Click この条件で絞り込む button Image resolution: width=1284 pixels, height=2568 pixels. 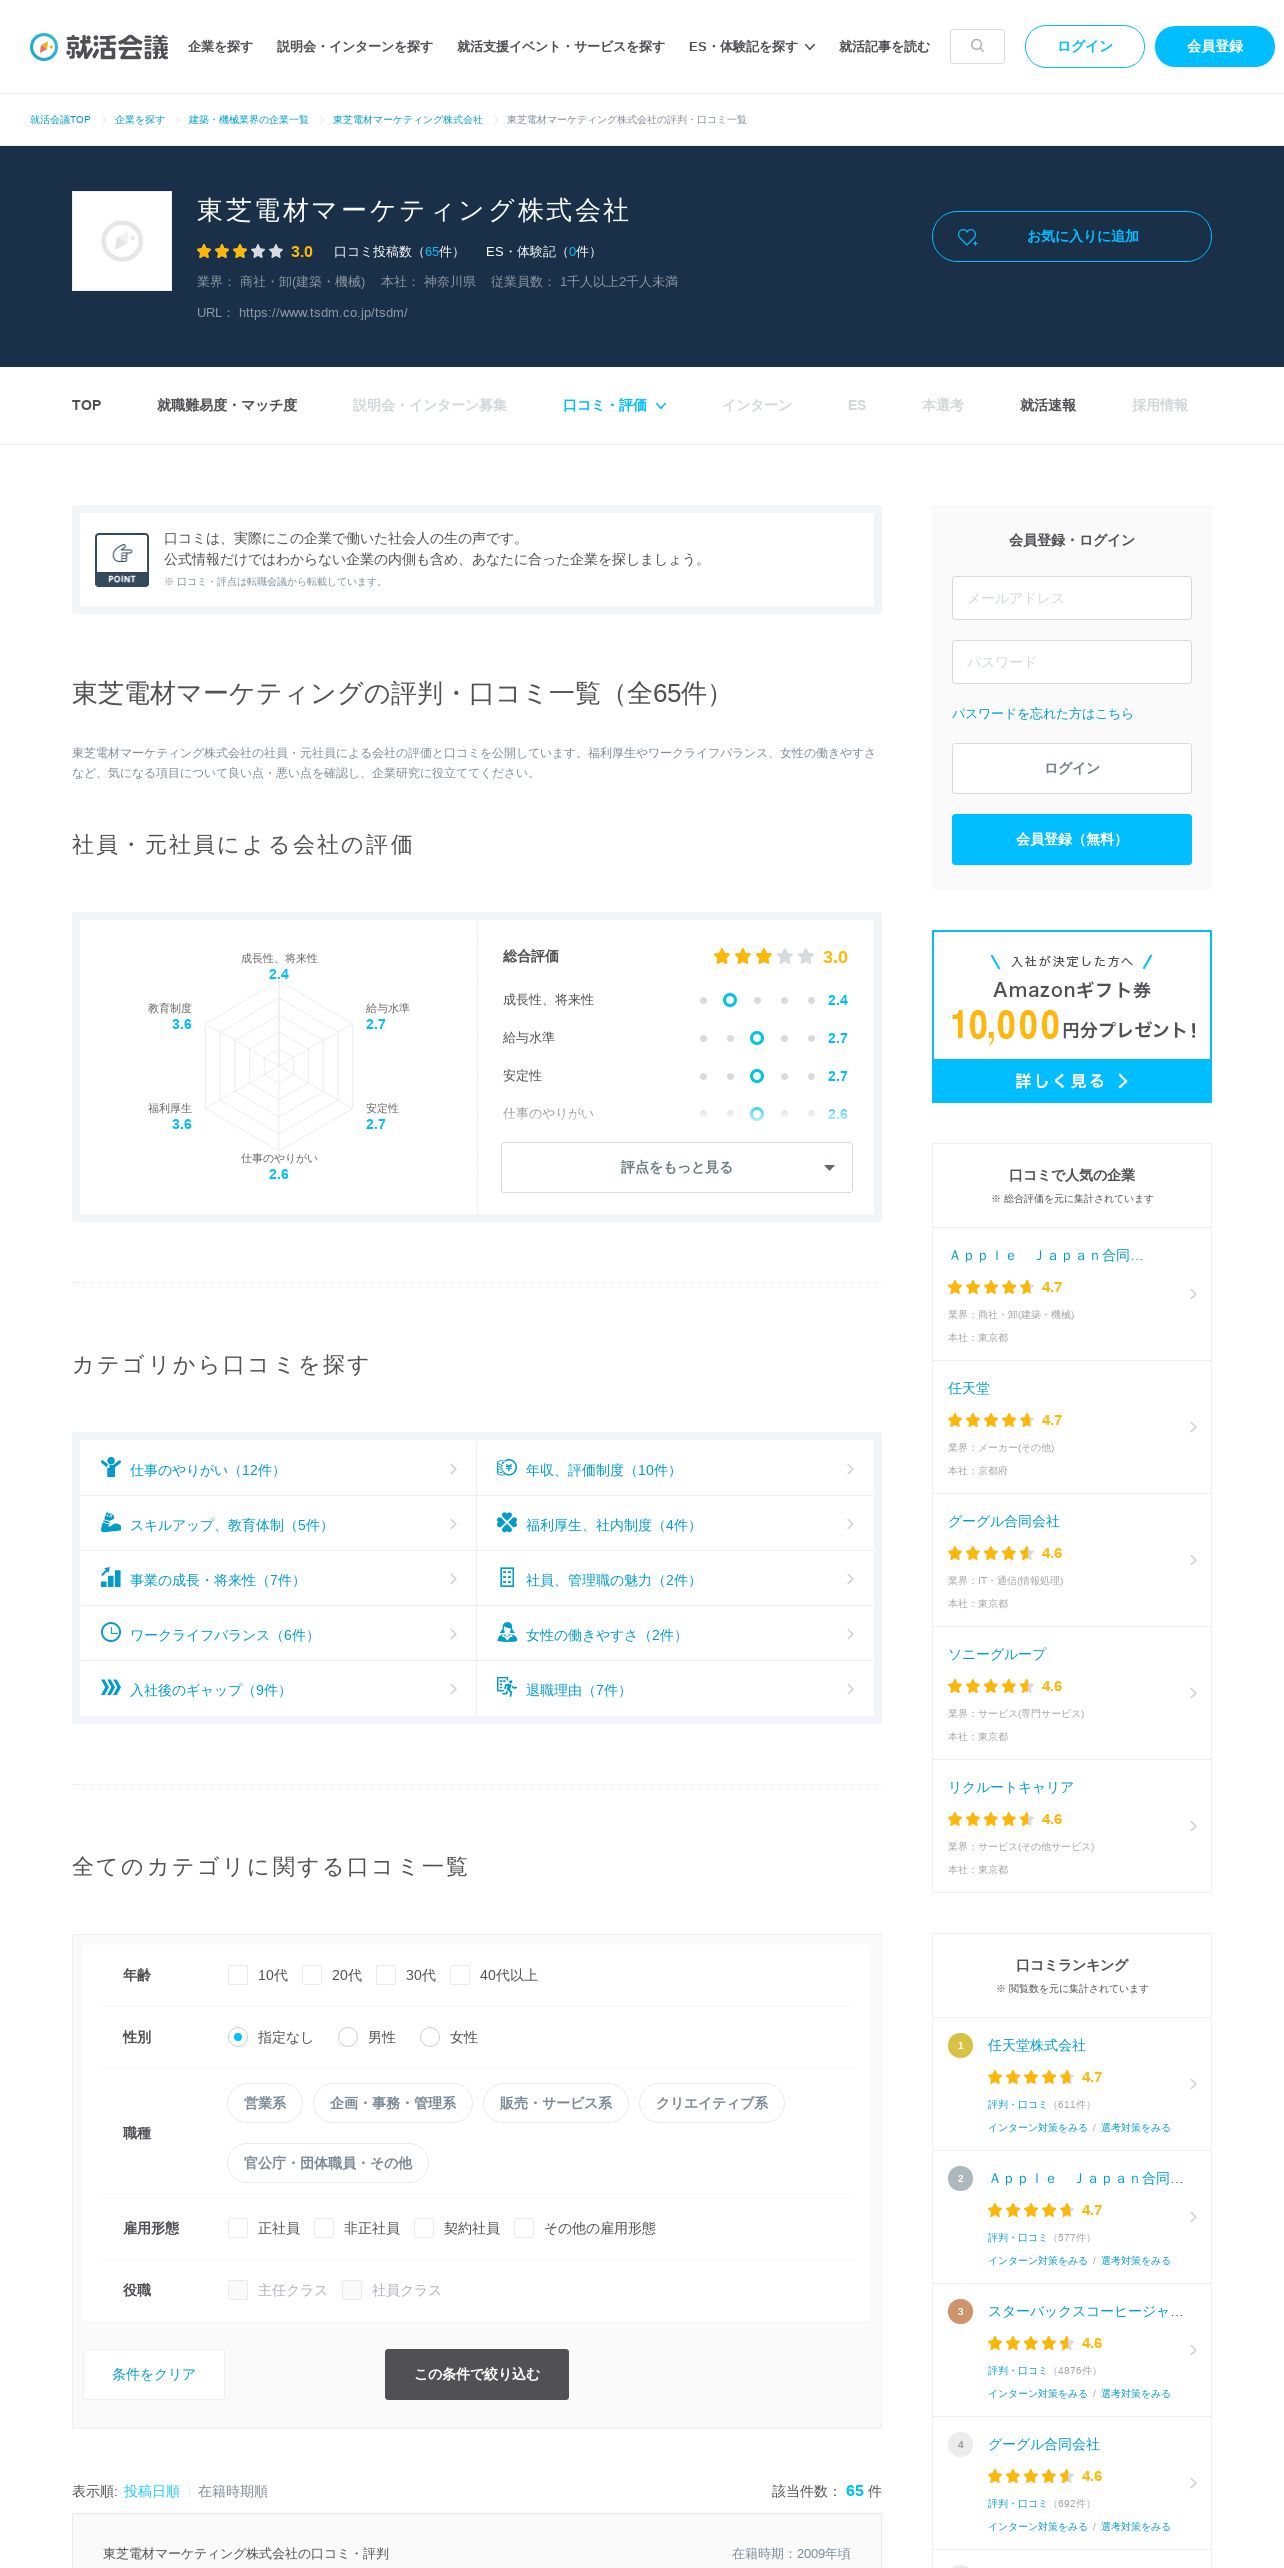477,2374
